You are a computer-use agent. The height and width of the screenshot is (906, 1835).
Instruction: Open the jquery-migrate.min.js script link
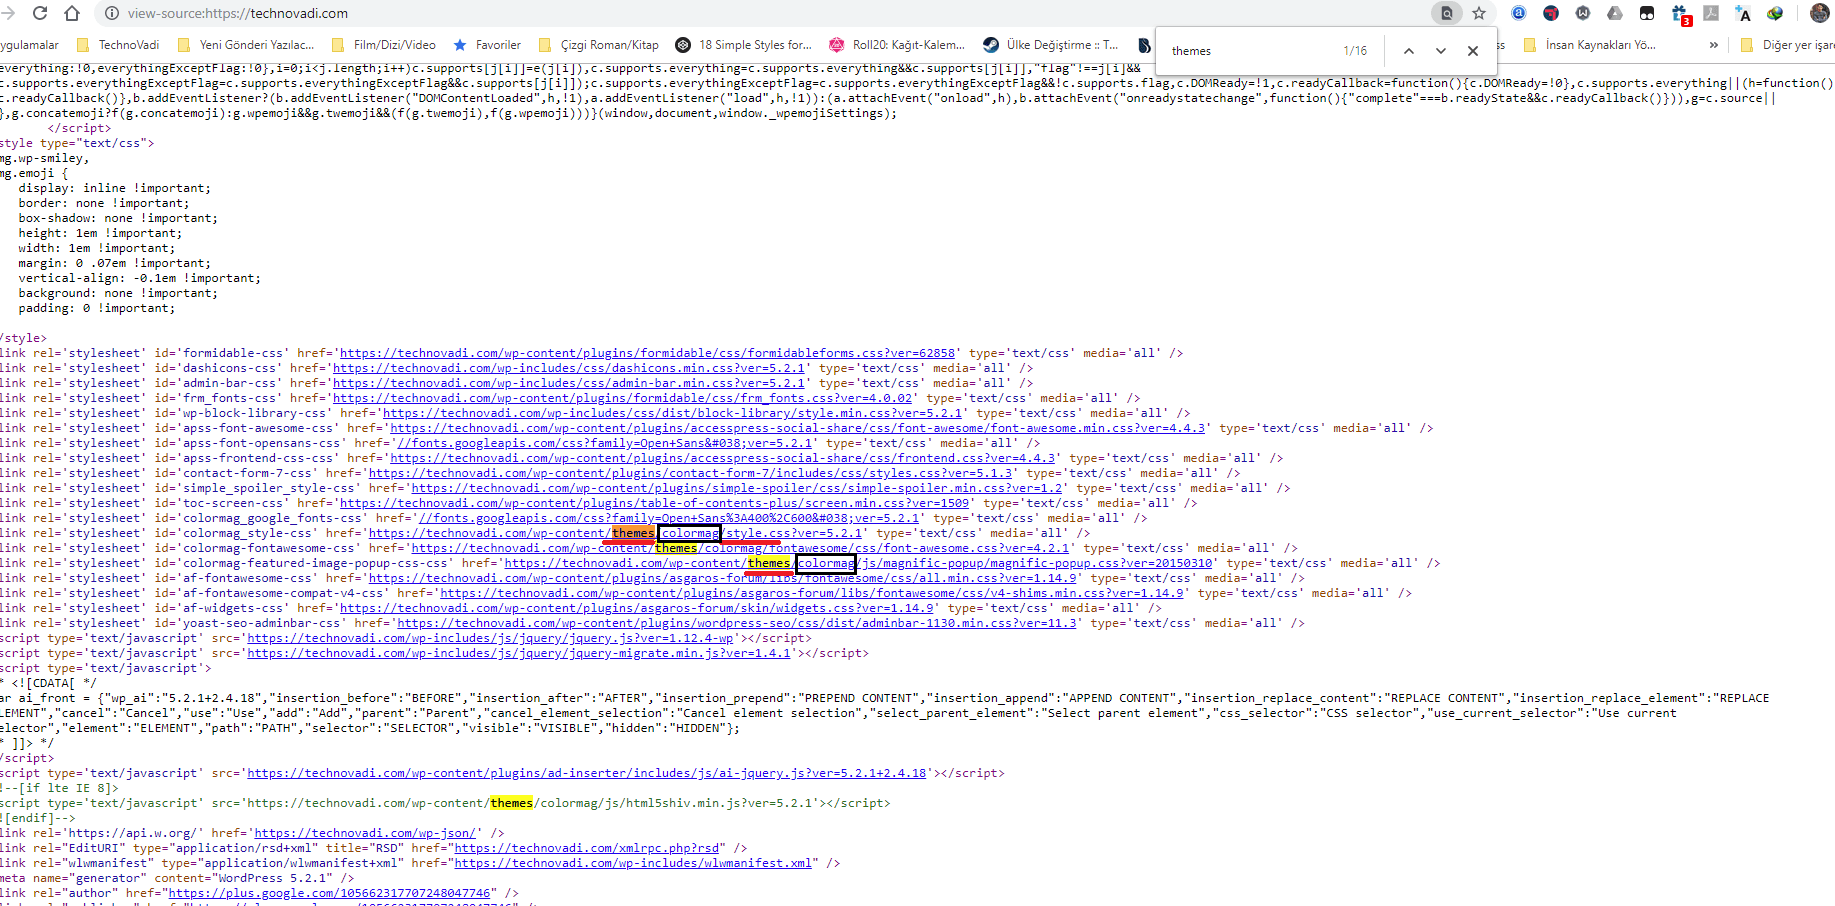pos(519,653)
